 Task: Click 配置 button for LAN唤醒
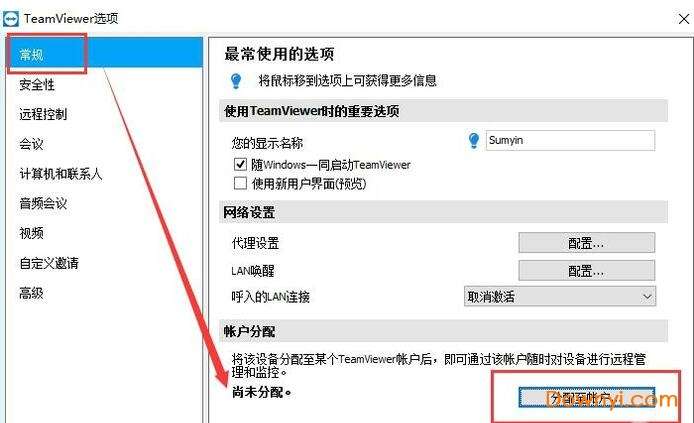(586, 270)
